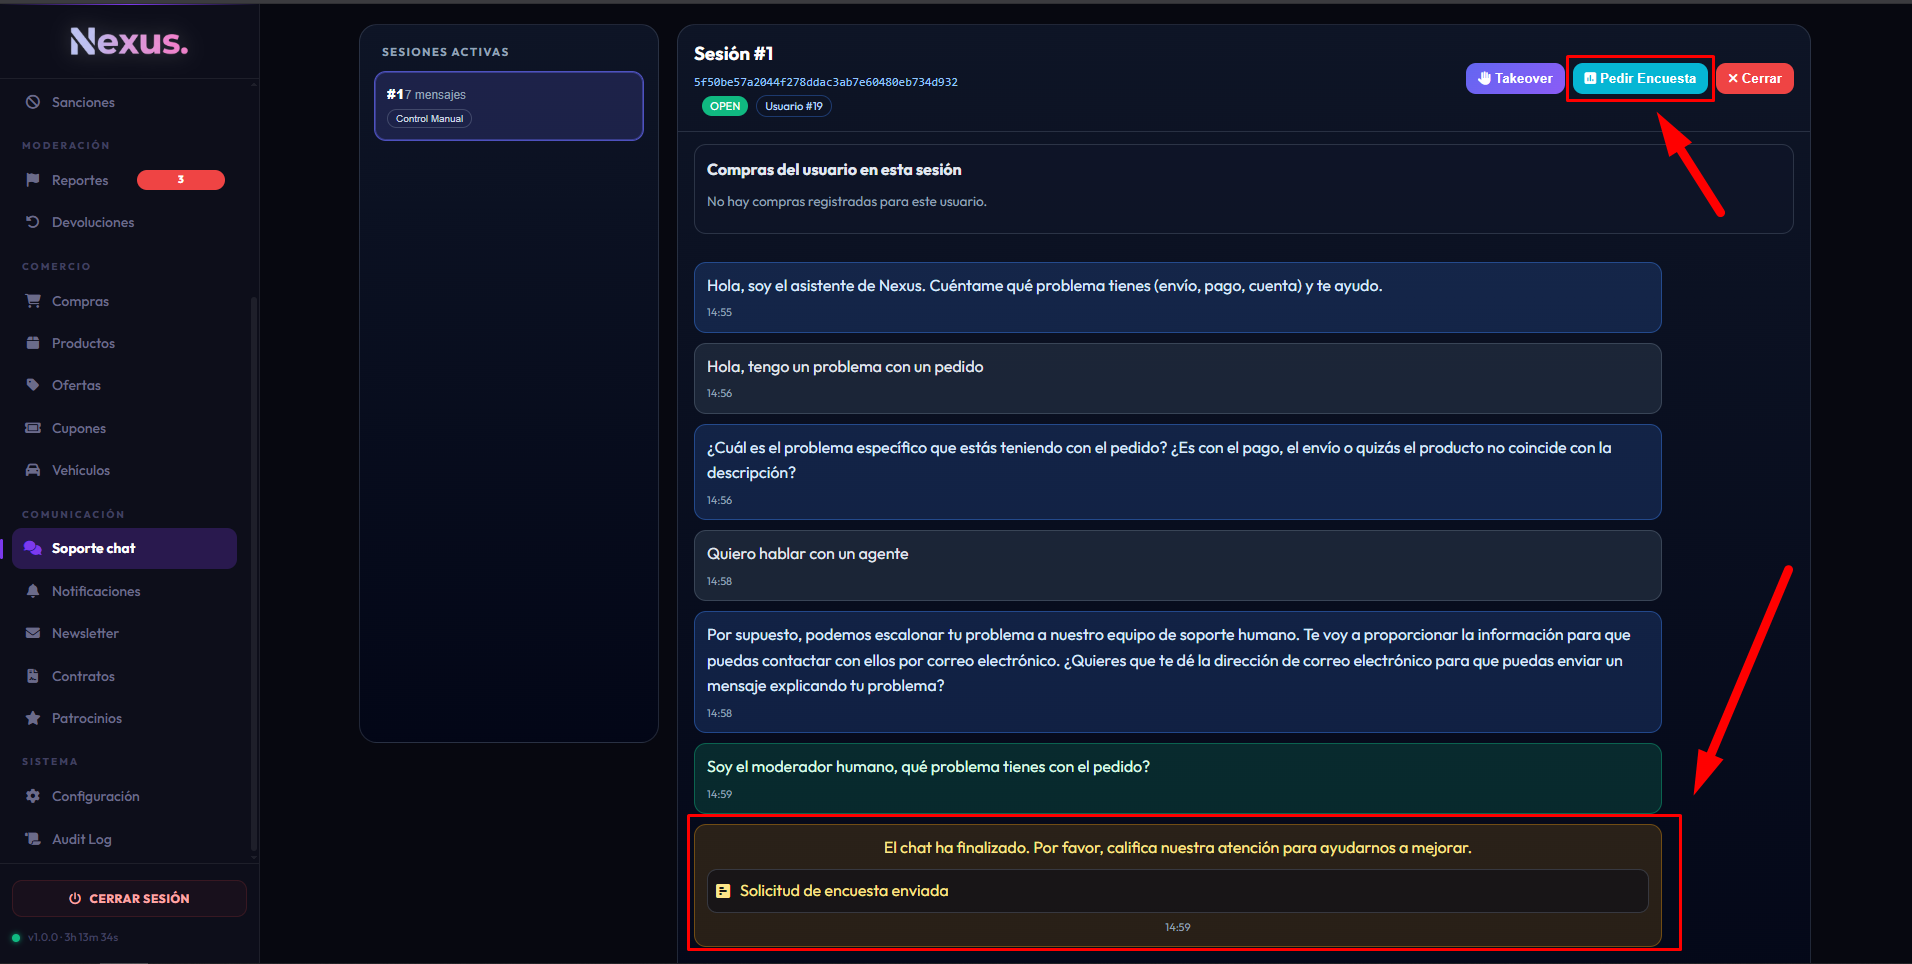Select active session #1 card
The height and width of the screenshot is (964, 1912).
coord(509,106)
